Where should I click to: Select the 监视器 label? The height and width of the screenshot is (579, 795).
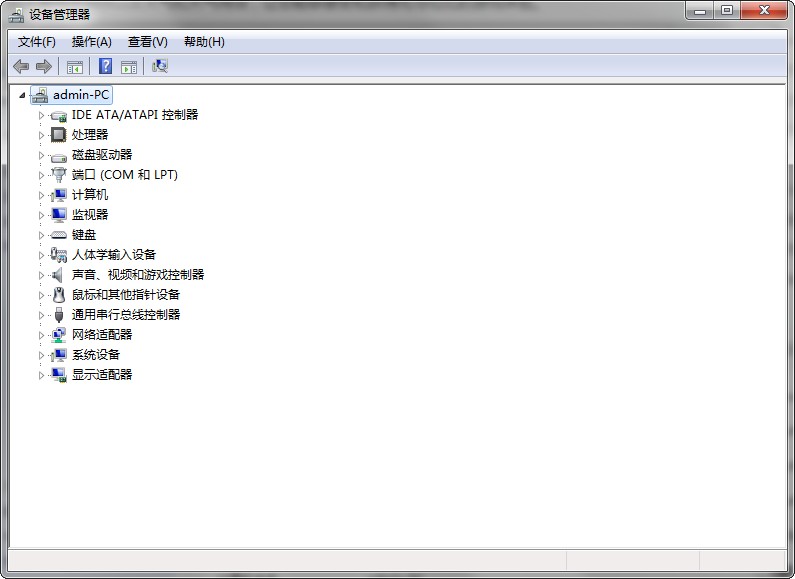click(x=90, y=215)
